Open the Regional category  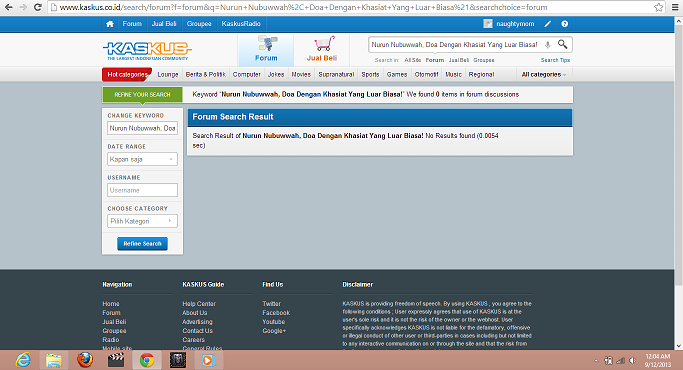pos(481,75)
